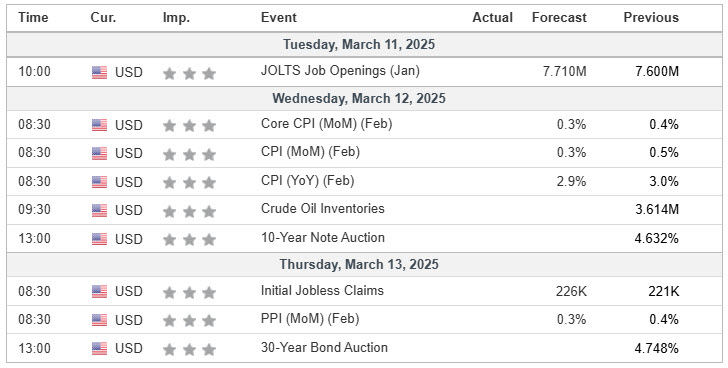Open the Core CPI (MoM) (Feb) event
Viewport: 728px width, 368px height.
326,124
